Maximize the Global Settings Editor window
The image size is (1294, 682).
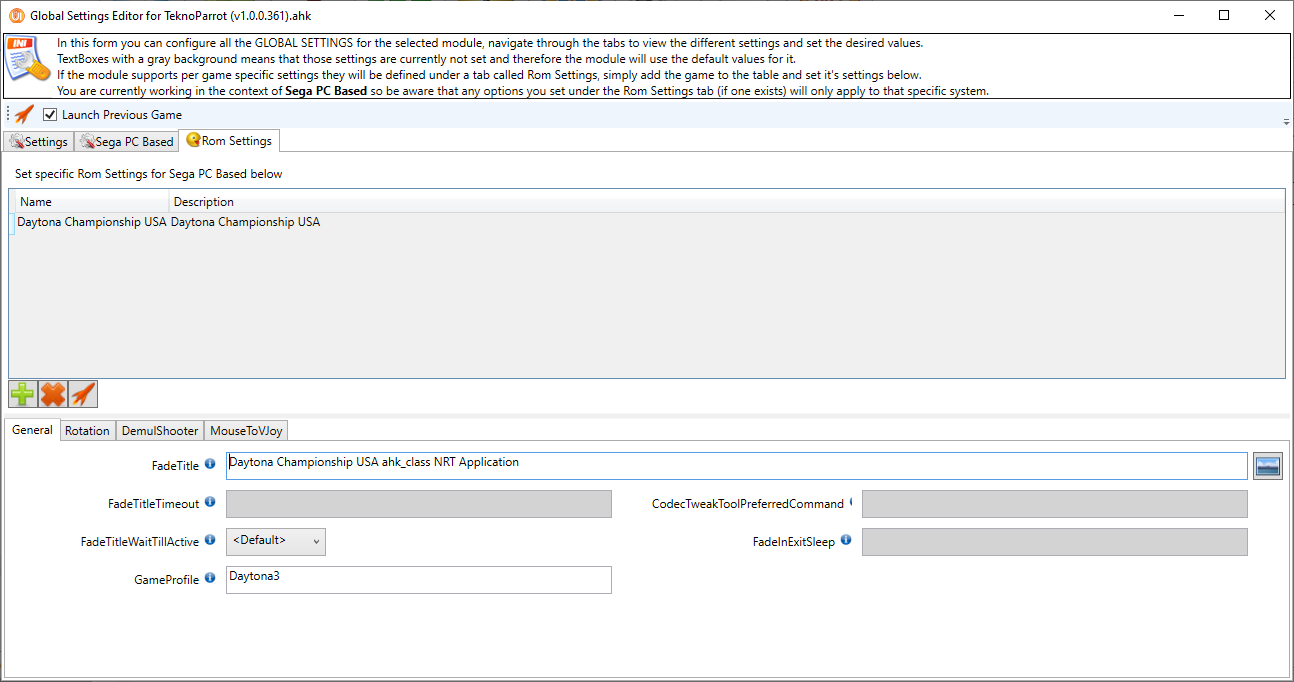coord(1224,15)
